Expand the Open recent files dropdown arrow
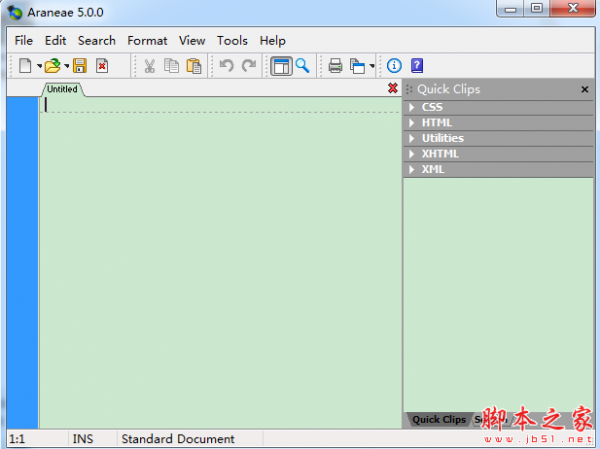The width and height of the screenshot is (600, 449). point(67,66)
